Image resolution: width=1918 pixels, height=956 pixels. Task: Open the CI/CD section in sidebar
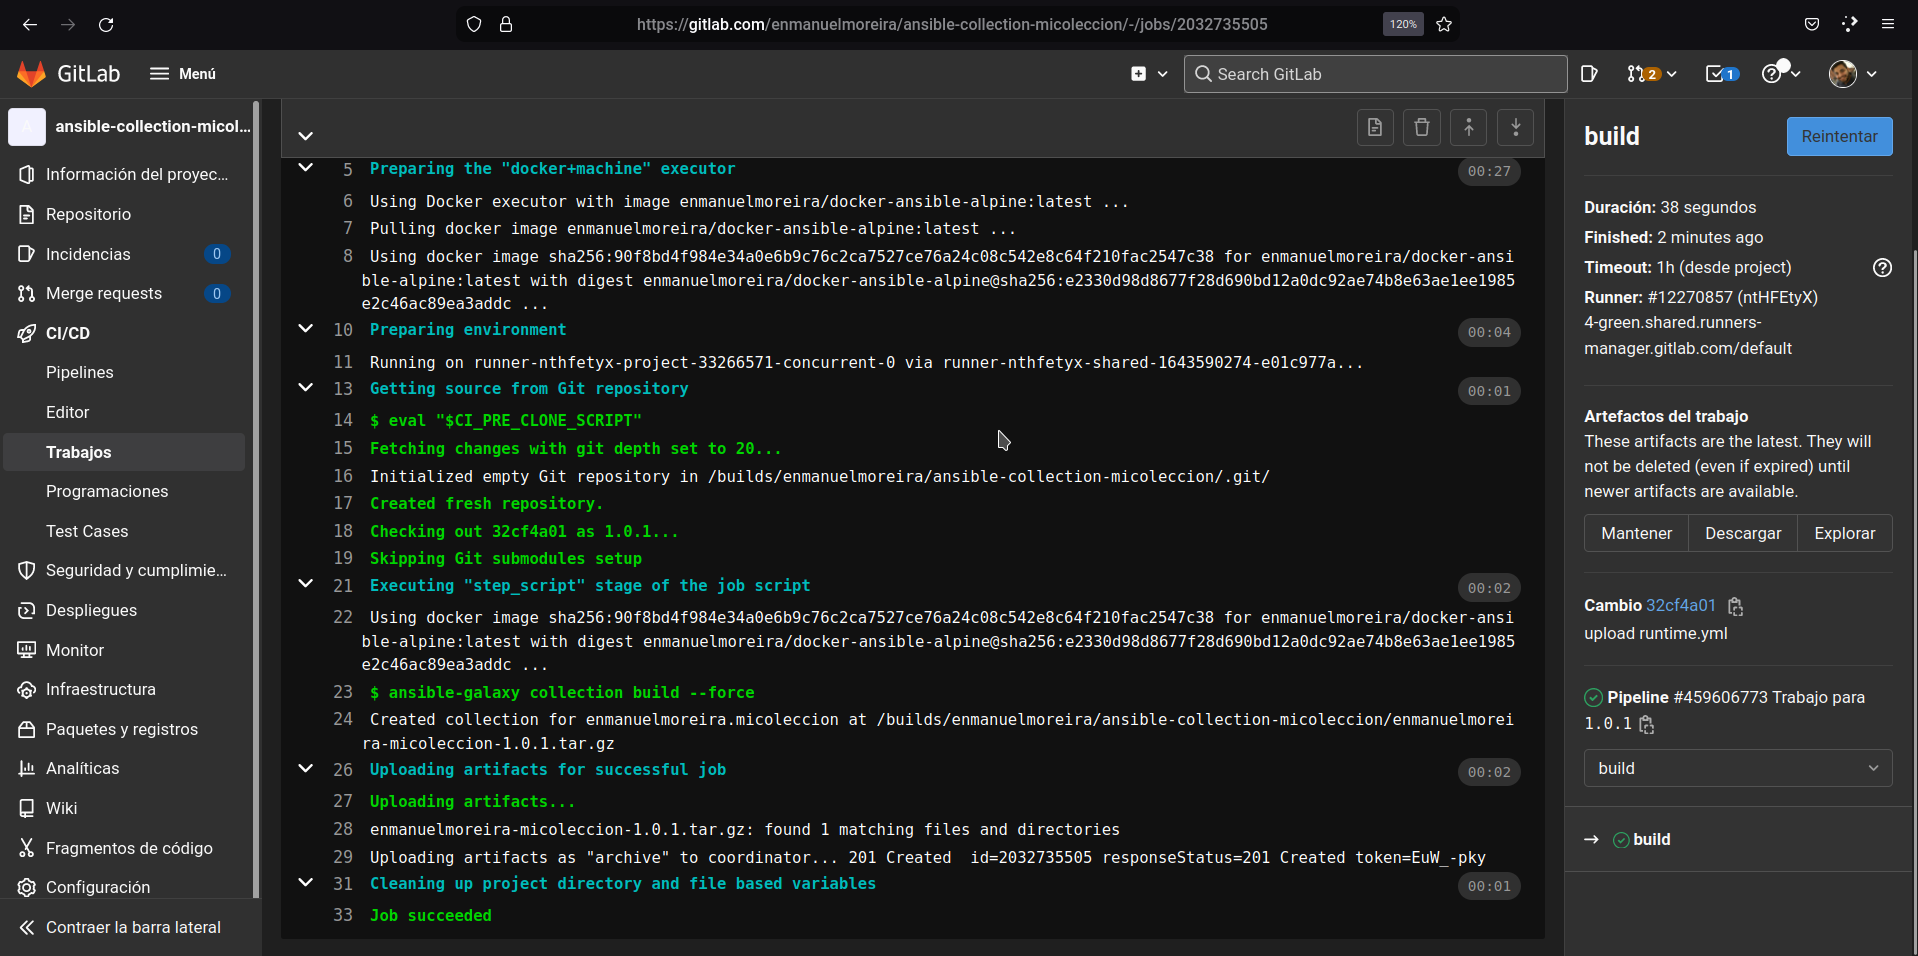tap(124, 333)
